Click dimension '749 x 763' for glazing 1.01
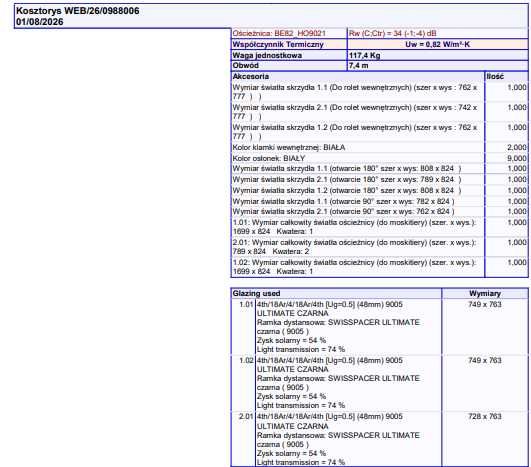The image size is (531, 467). tap(485, 304)
